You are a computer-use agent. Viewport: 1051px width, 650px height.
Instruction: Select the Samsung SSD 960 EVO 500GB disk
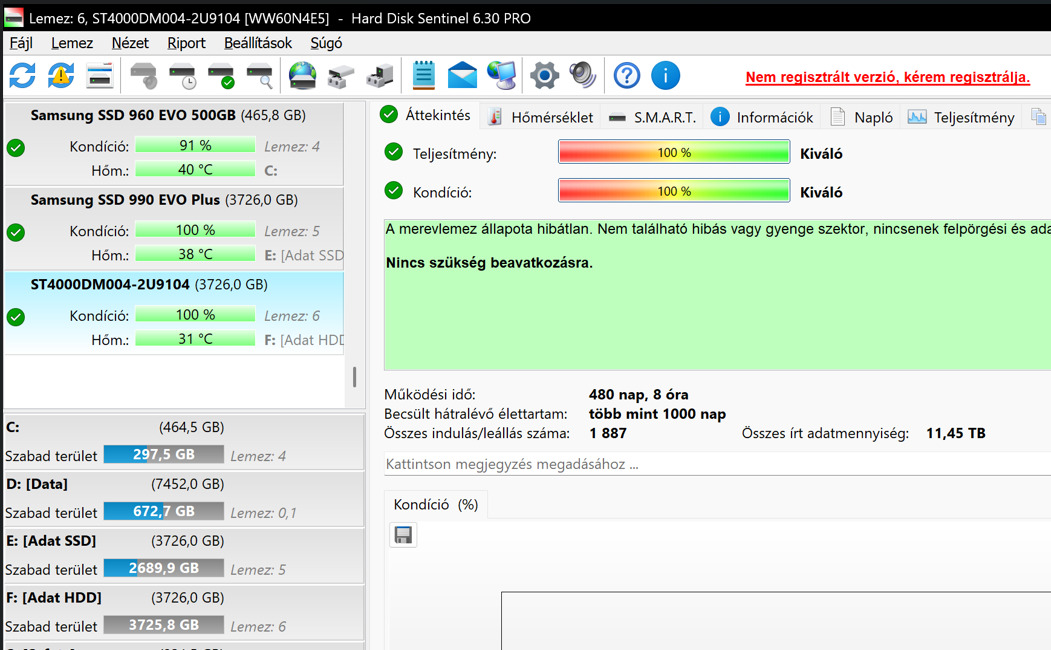pos(174,143)
